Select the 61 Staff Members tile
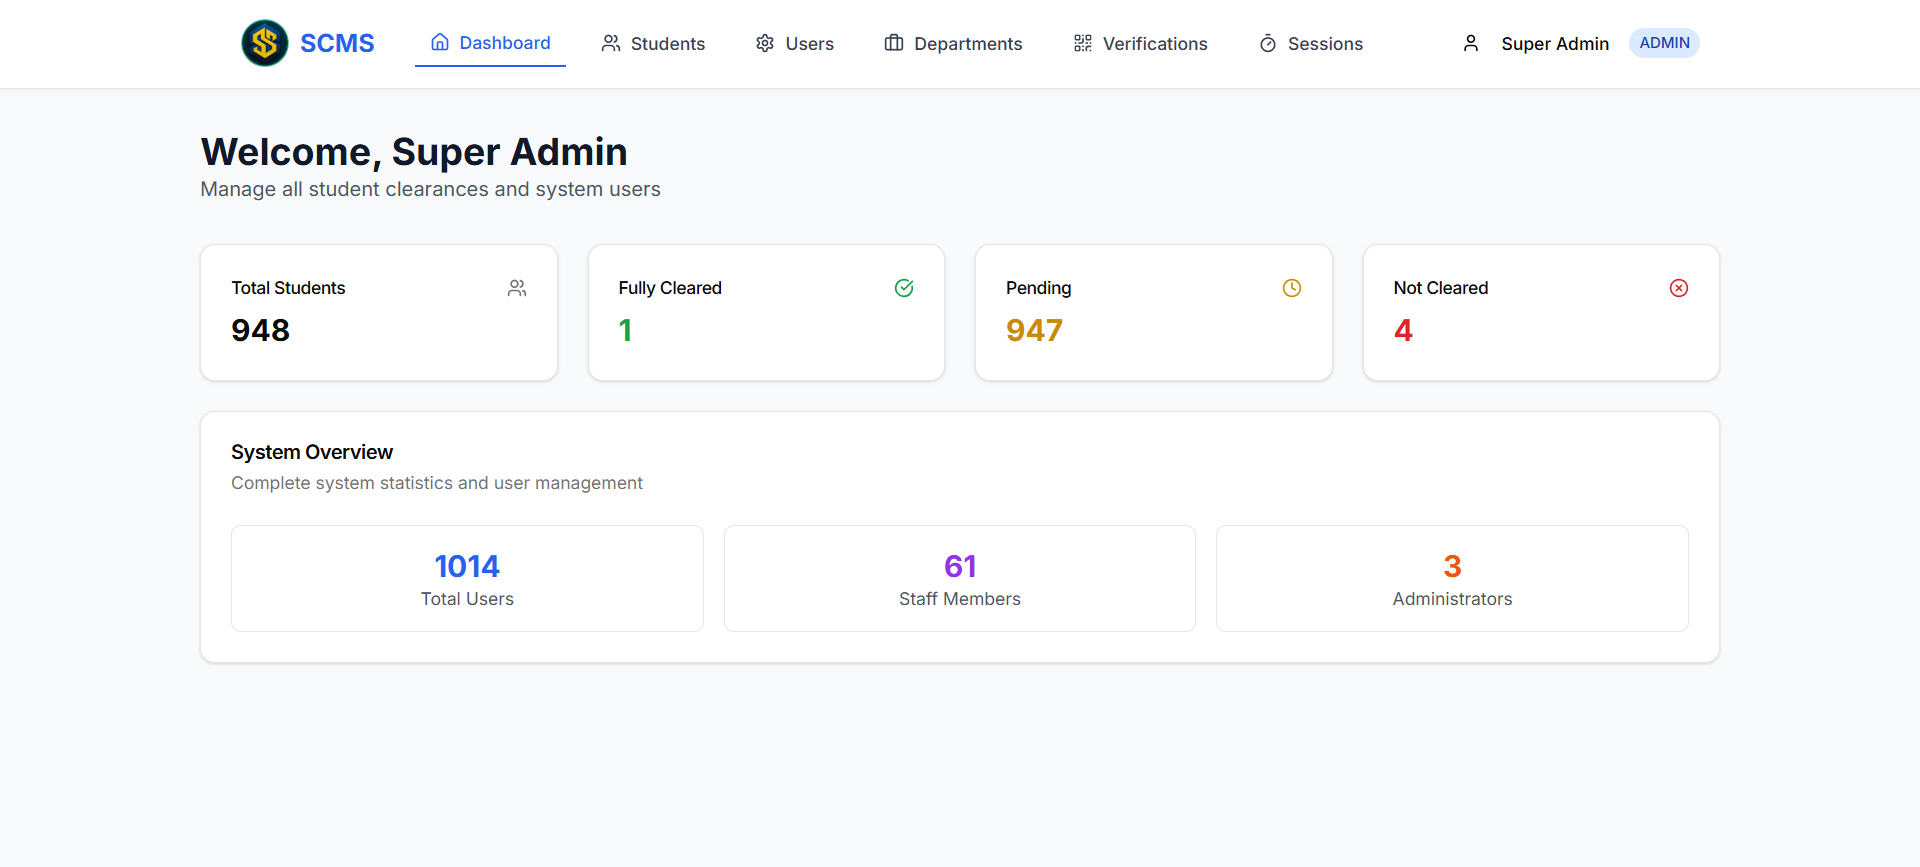This screenshot has height=867, width=1920. [959, 579]
